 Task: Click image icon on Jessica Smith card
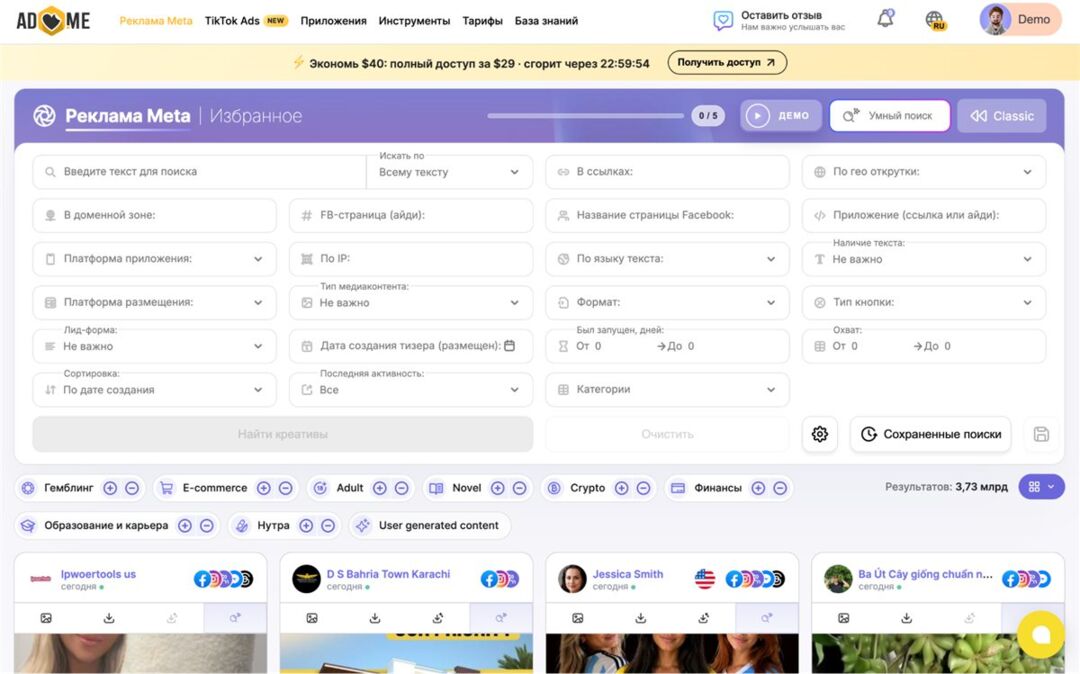coord(578,618)
